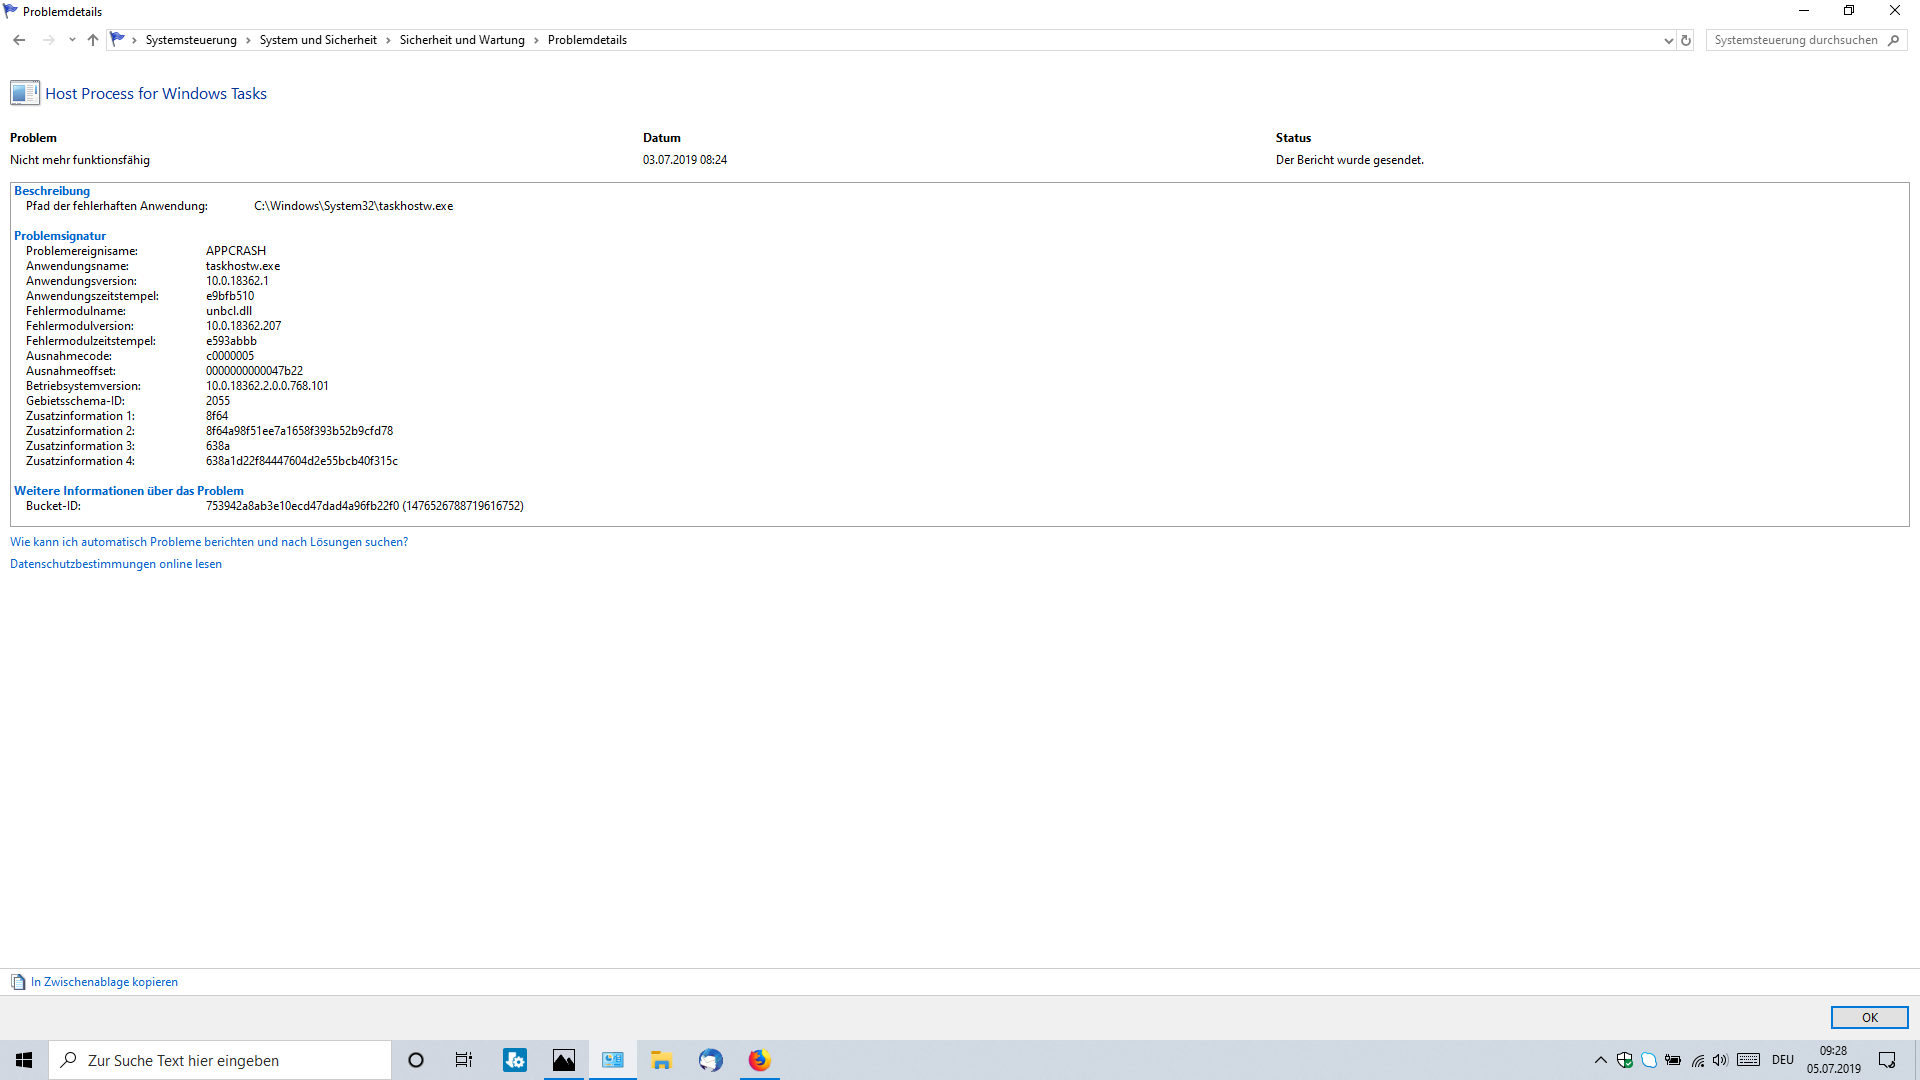
Task: Open File Explorer in taskbar
Action: (x=661, y=1060)
